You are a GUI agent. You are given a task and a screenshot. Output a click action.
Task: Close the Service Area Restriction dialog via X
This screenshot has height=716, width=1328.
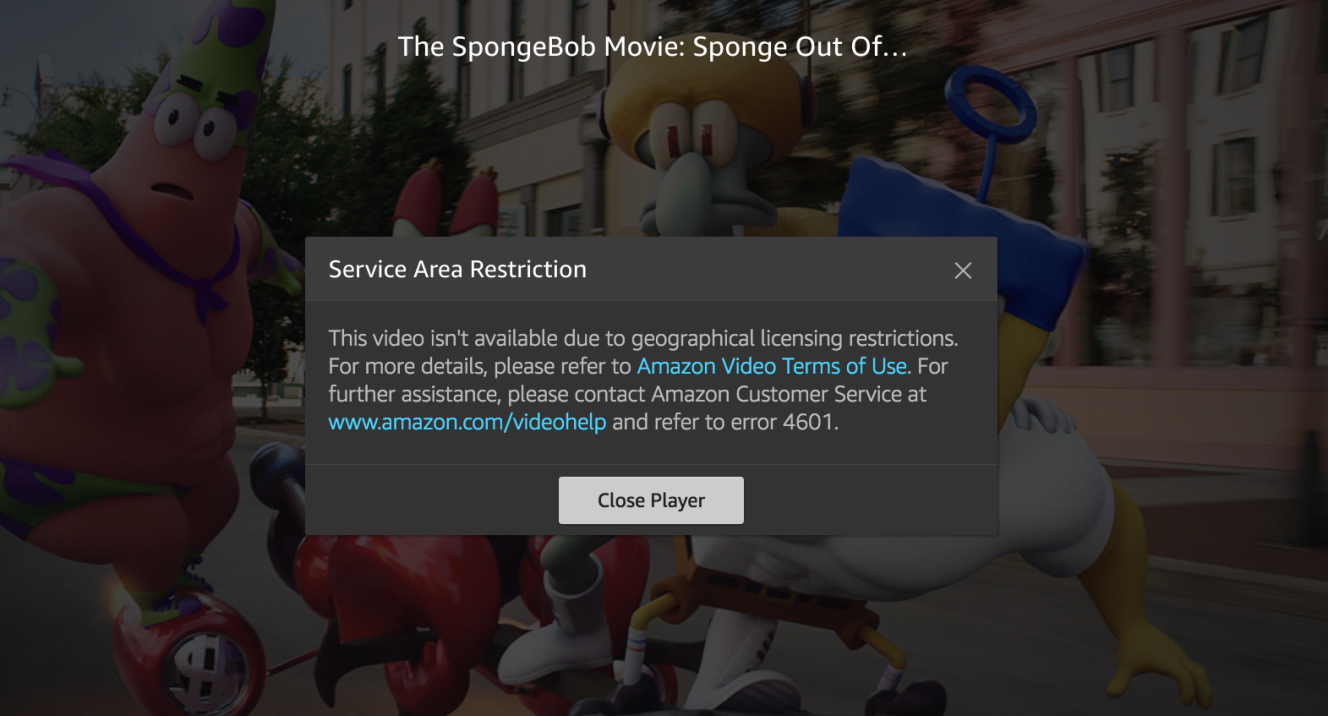pos(963,270)
